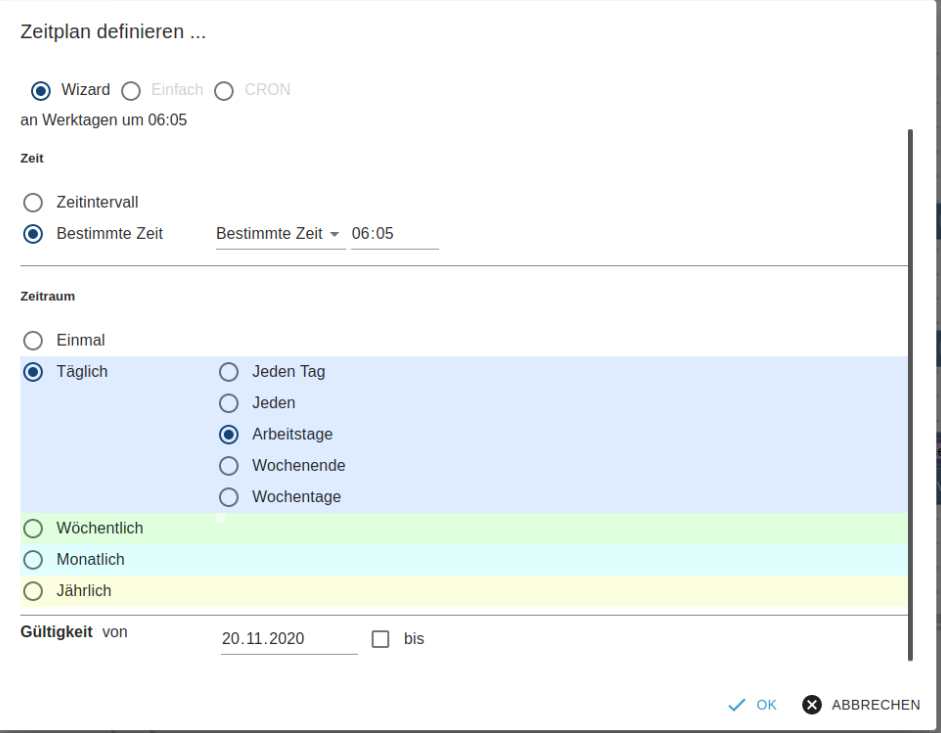Select the Monatlich period option
This screenshot has height=733, width=941.
33,560
